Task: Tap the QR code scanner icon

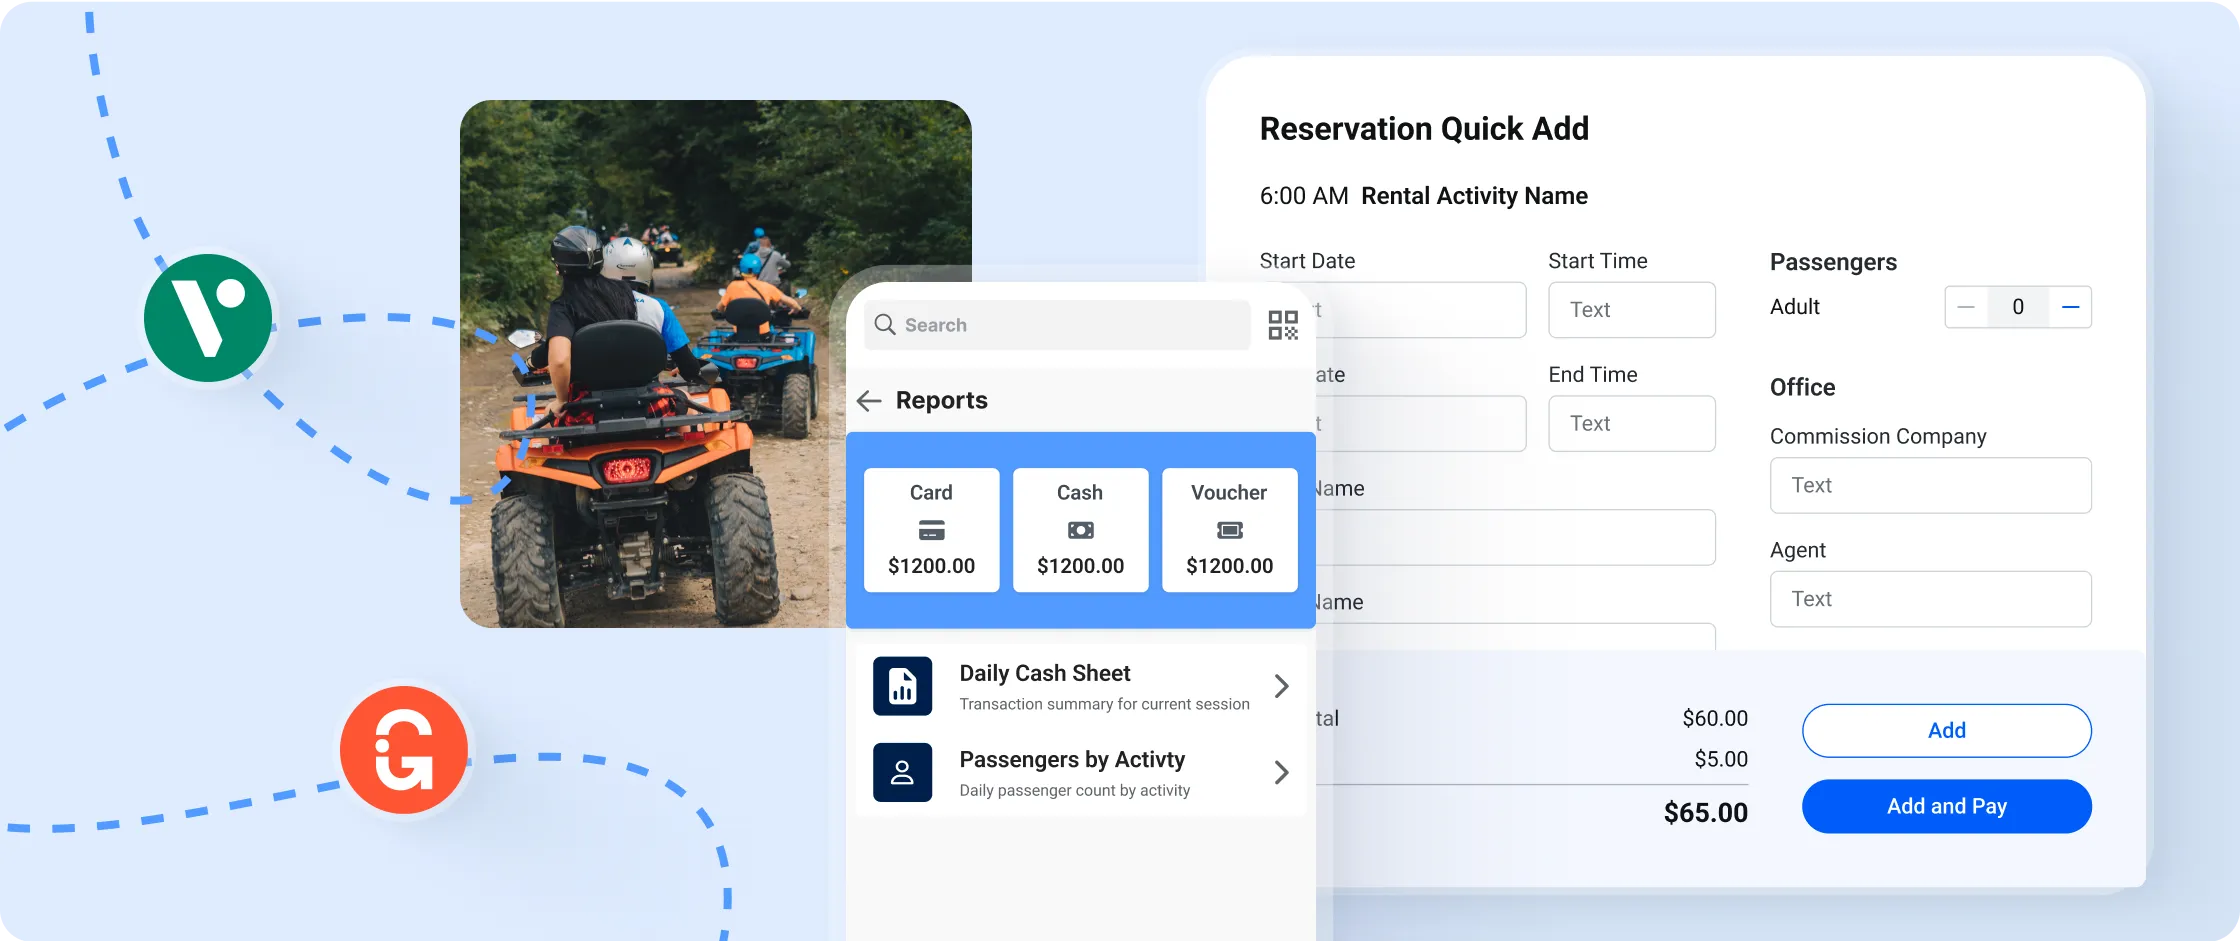Action: pos(1283,324)
